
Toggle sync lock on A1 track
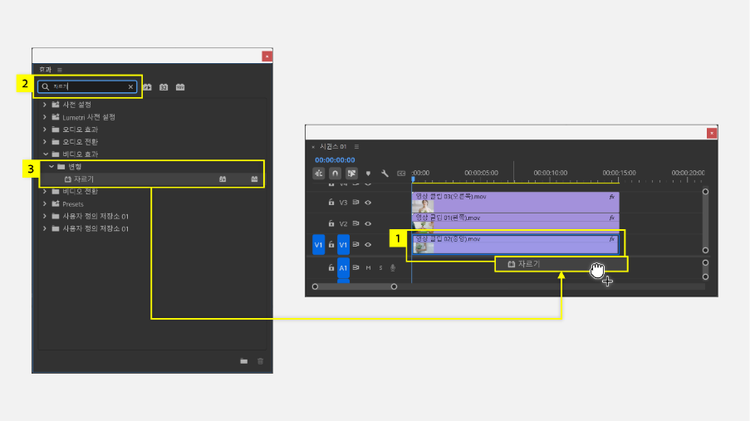tap(355, 268)
